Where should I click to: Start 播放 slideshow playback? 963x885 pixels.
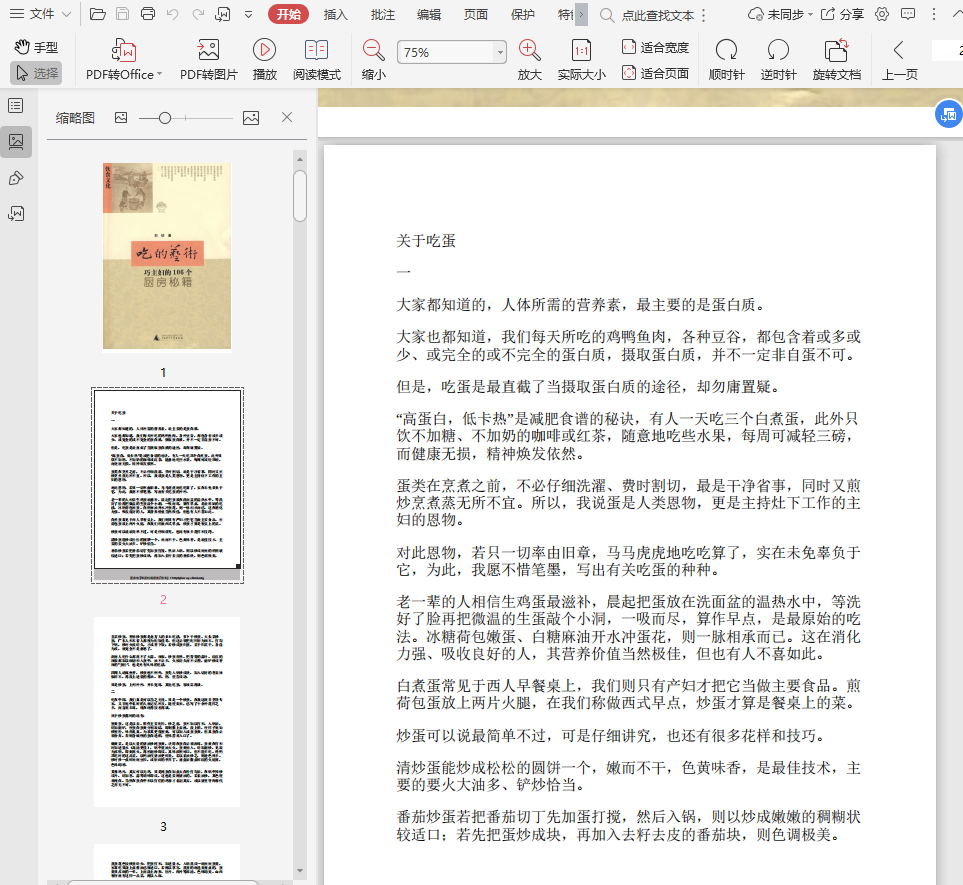tap(265, 60)
